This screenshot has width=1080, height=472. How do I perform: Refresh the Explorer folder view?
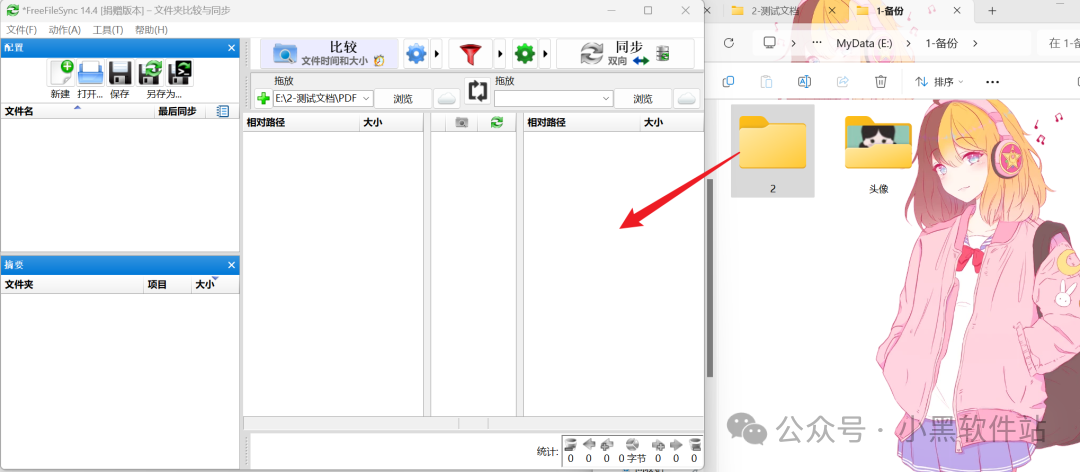[729, 43]
